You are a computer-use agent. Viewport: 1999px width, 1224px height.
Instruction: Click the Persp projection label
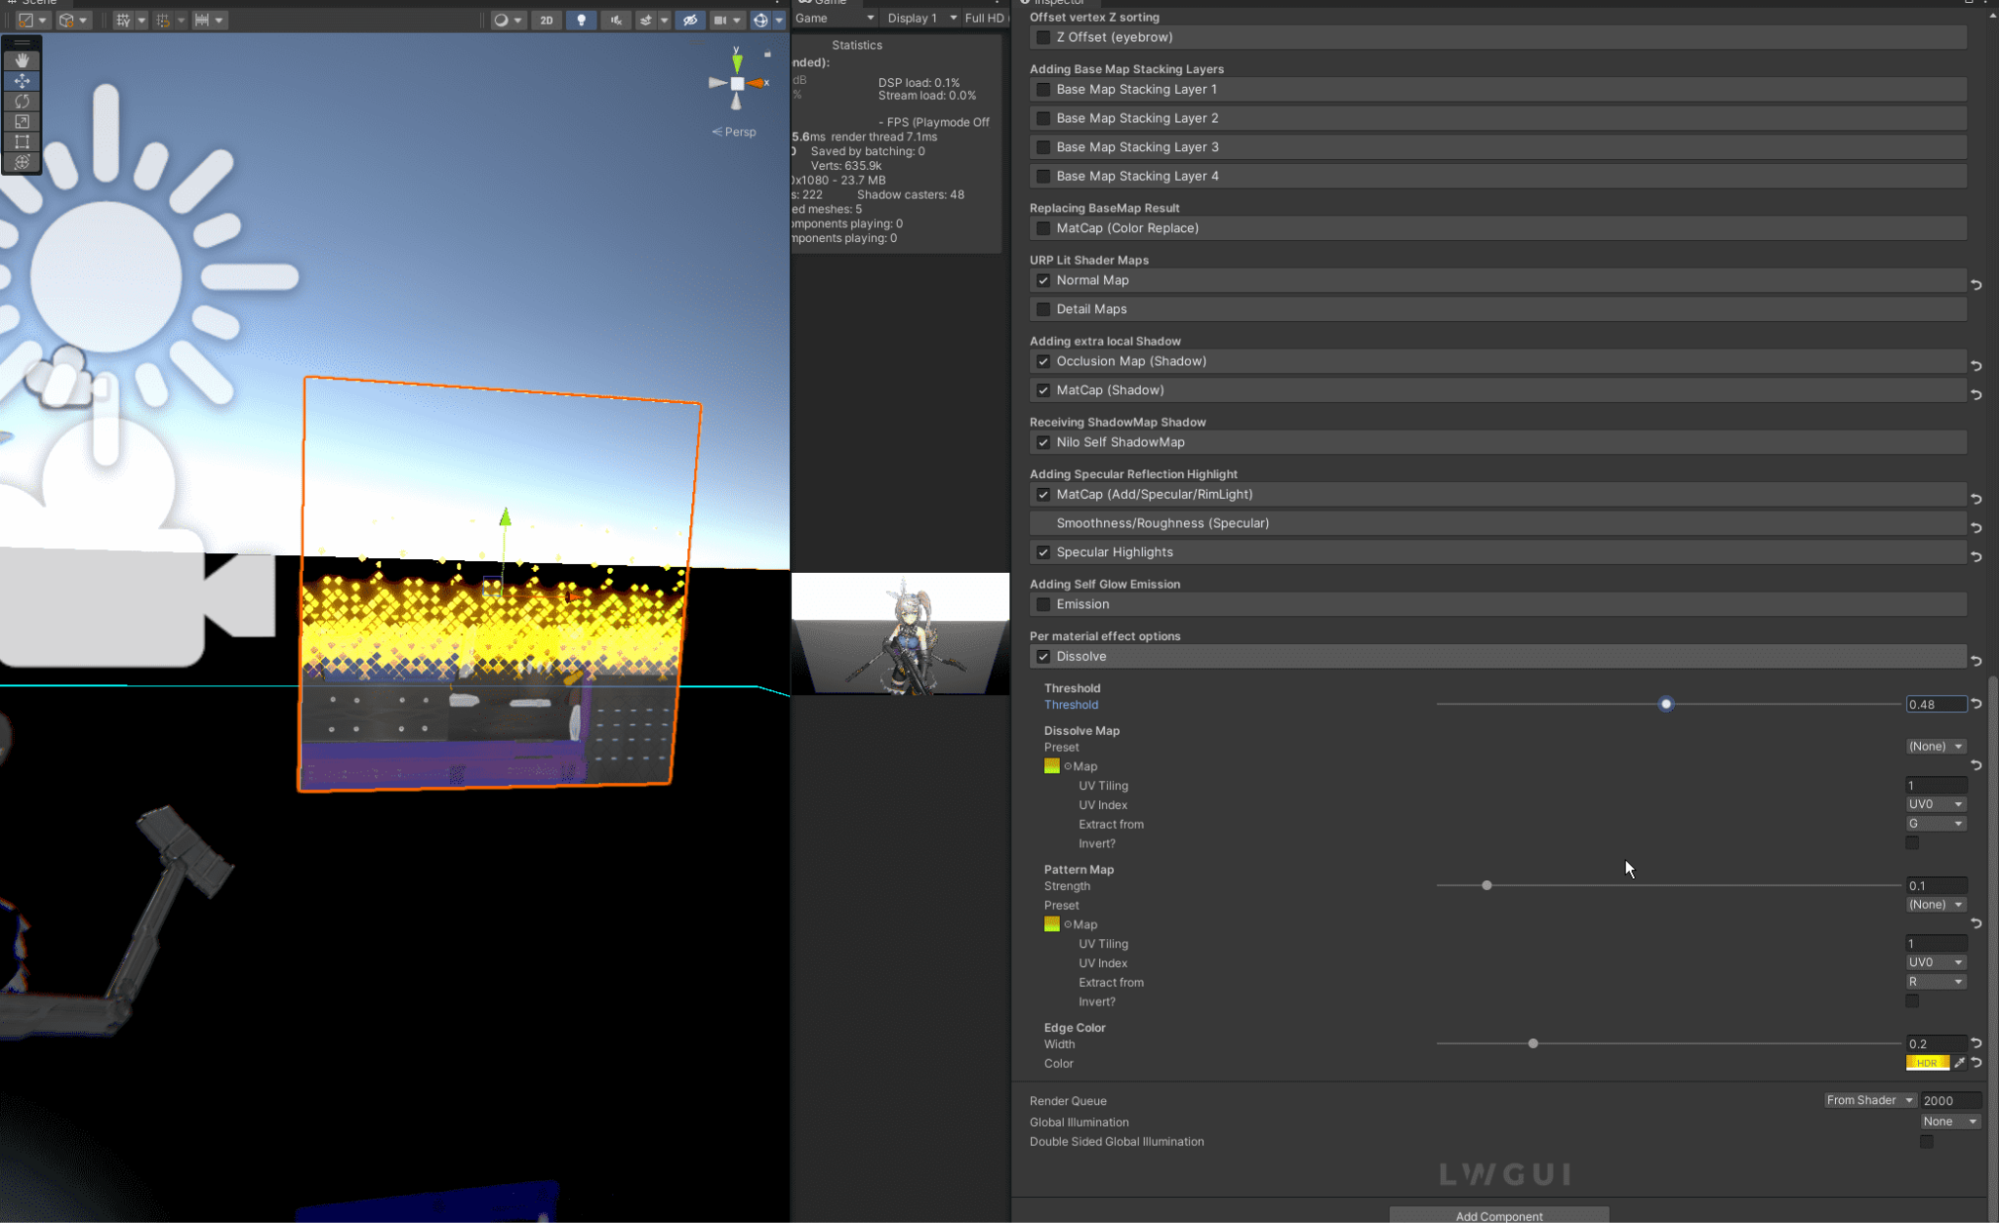point(734,132)
